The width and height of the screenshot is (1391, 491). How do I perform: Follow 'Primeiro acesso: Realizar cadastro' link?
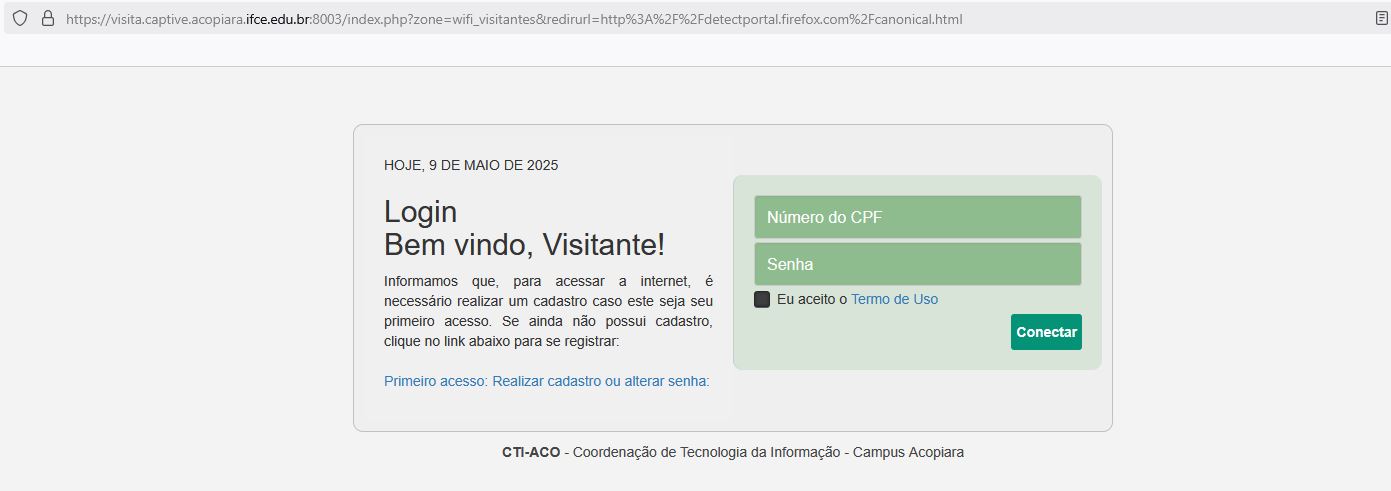[546, 381]
